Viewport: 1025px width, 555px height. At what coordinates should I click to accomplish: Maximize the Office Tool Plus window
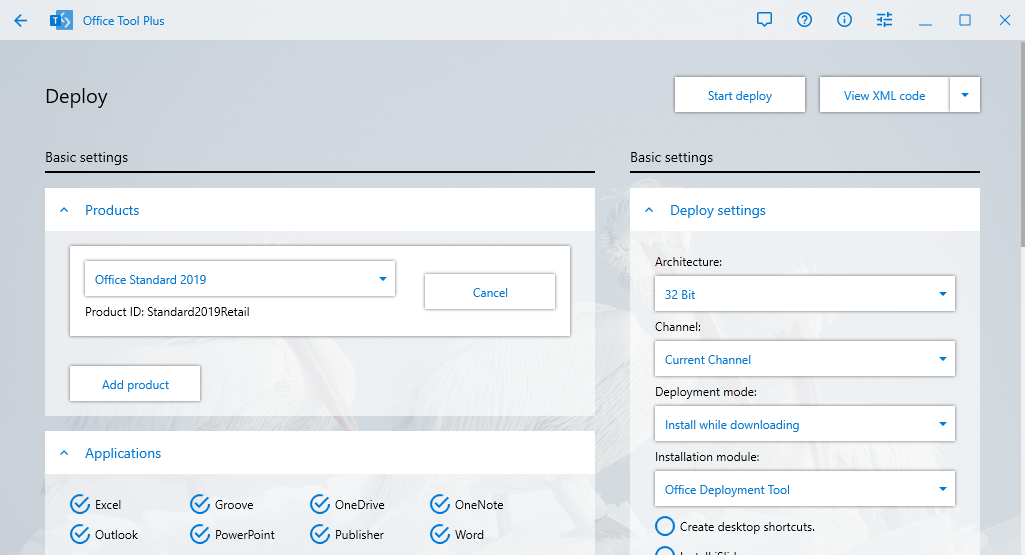pyautogui.click(x=965, y=20)
